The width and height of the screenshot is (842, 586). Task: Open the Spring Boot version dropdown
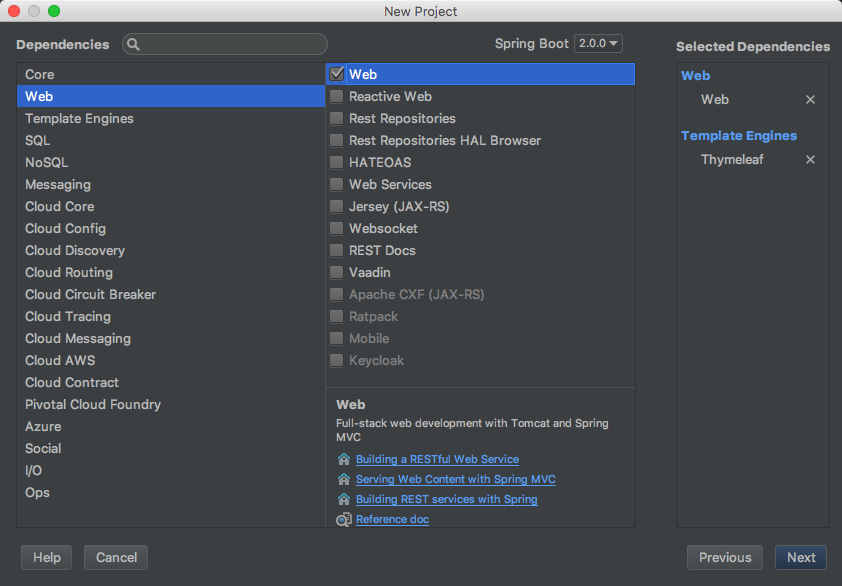[x=598, y=44]
